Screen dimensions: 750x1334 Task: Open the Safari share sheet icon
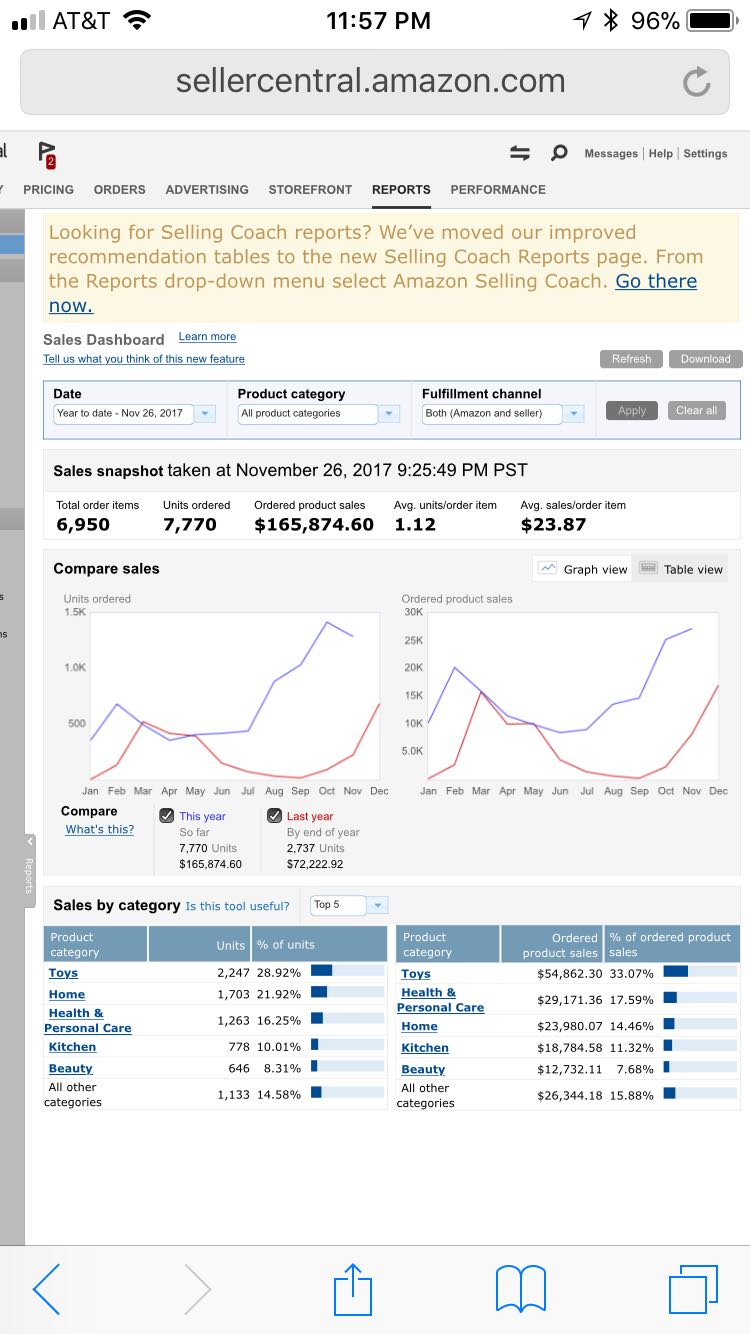[352, 1289]
